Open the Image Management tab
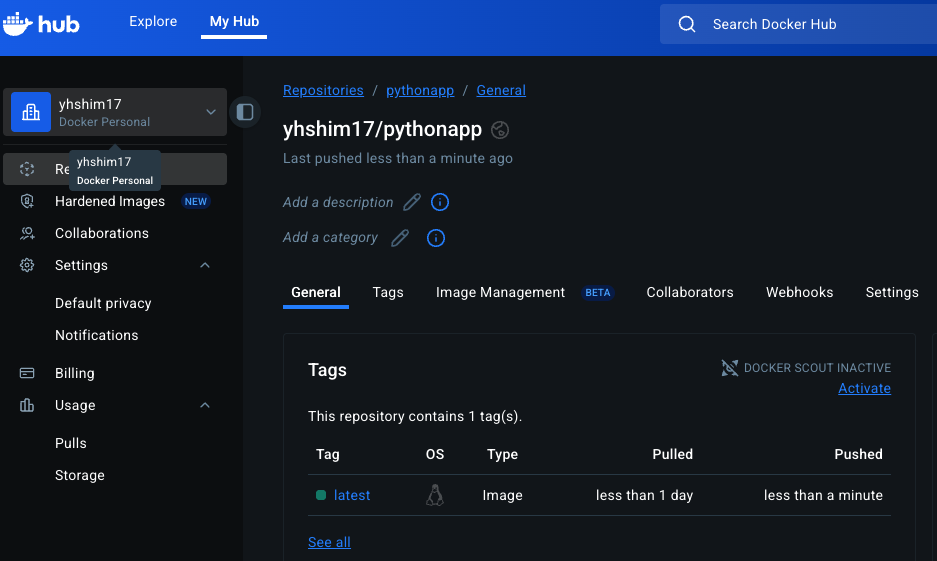Screen dimensions: 937x561 coord(500,292)
